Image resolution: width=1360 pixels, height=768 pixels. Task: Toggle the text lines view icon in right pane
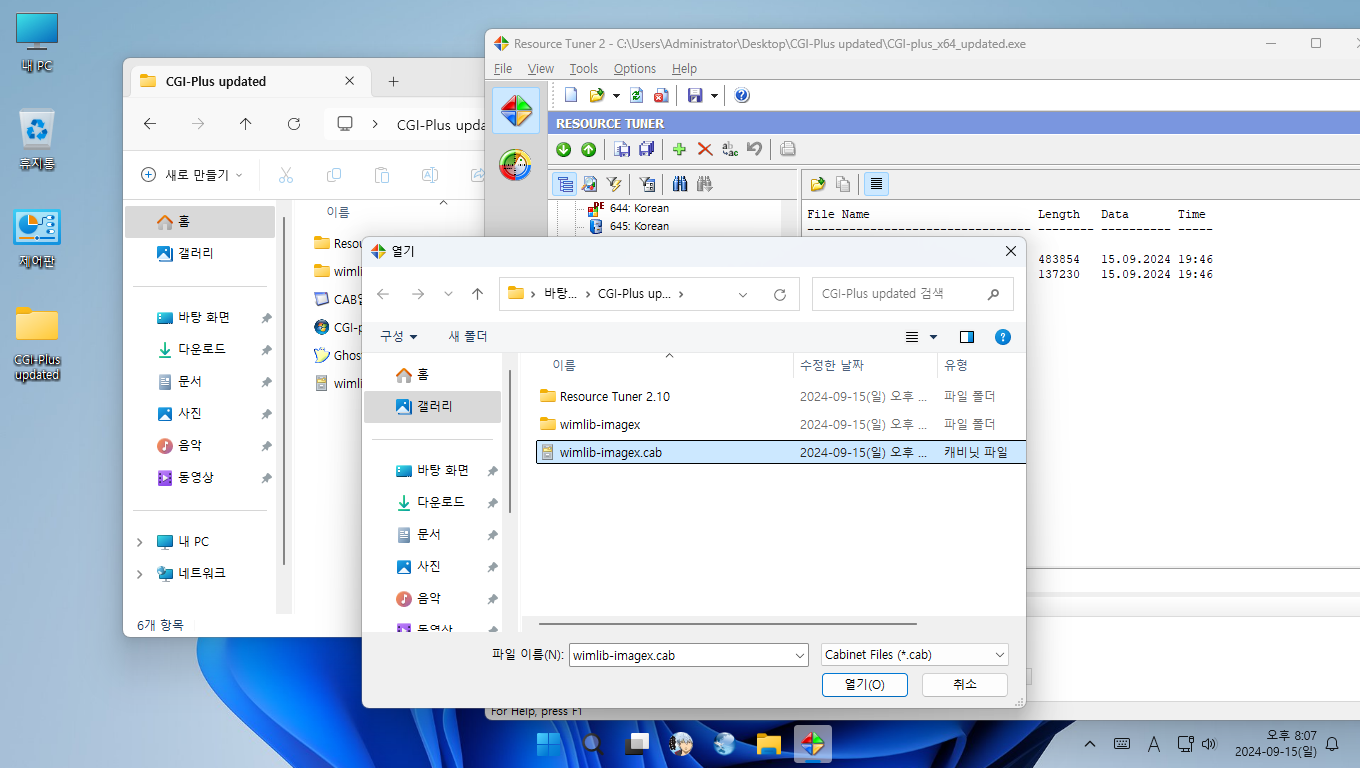click(876, 184)
